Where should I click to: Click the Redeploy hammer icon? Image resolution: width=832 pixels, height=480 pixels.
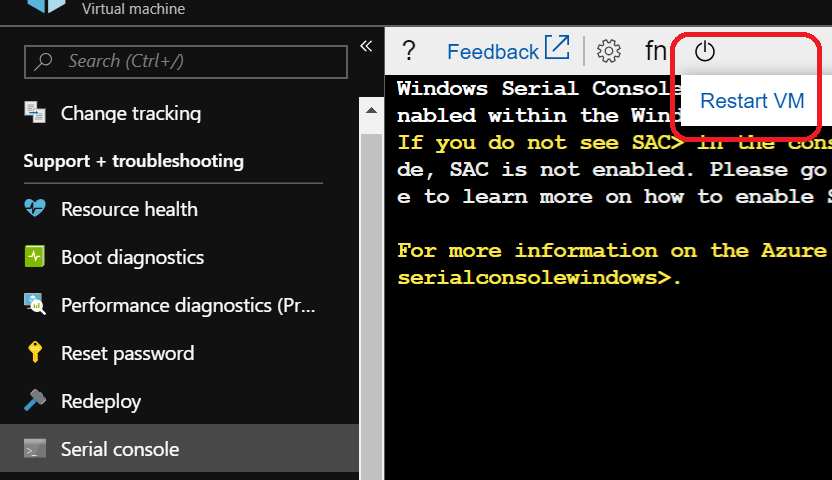[35, 401]
